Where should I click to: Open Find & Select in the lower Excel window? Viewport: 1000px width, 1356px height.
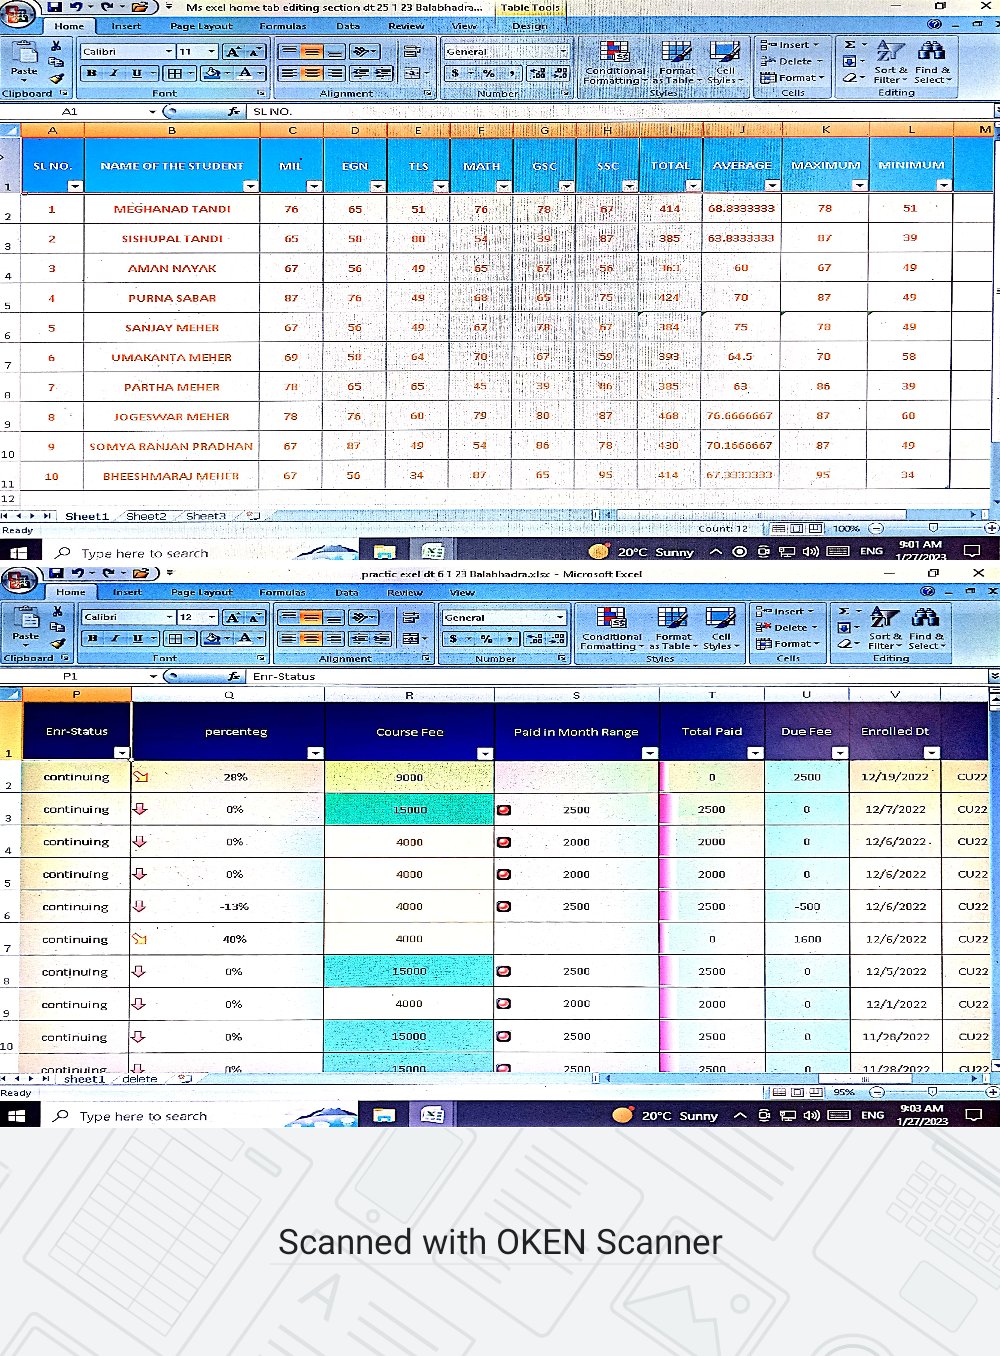coord(925,628)
